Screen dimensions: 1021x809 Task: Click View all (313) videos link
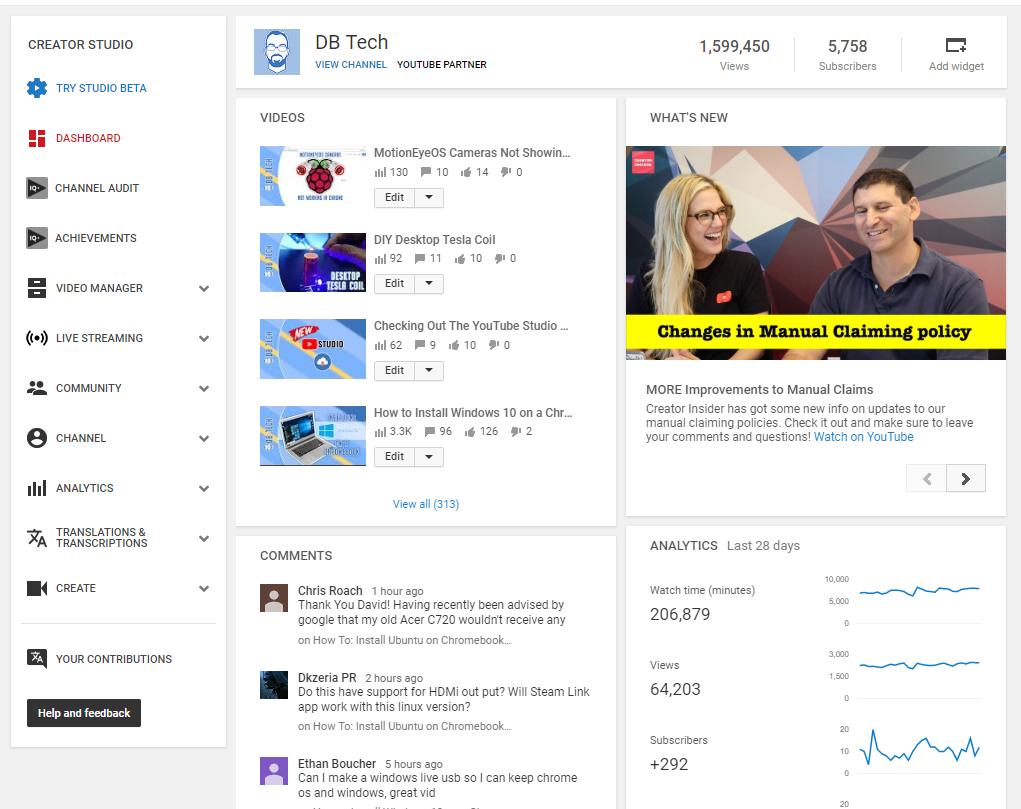tap(426, 504)
